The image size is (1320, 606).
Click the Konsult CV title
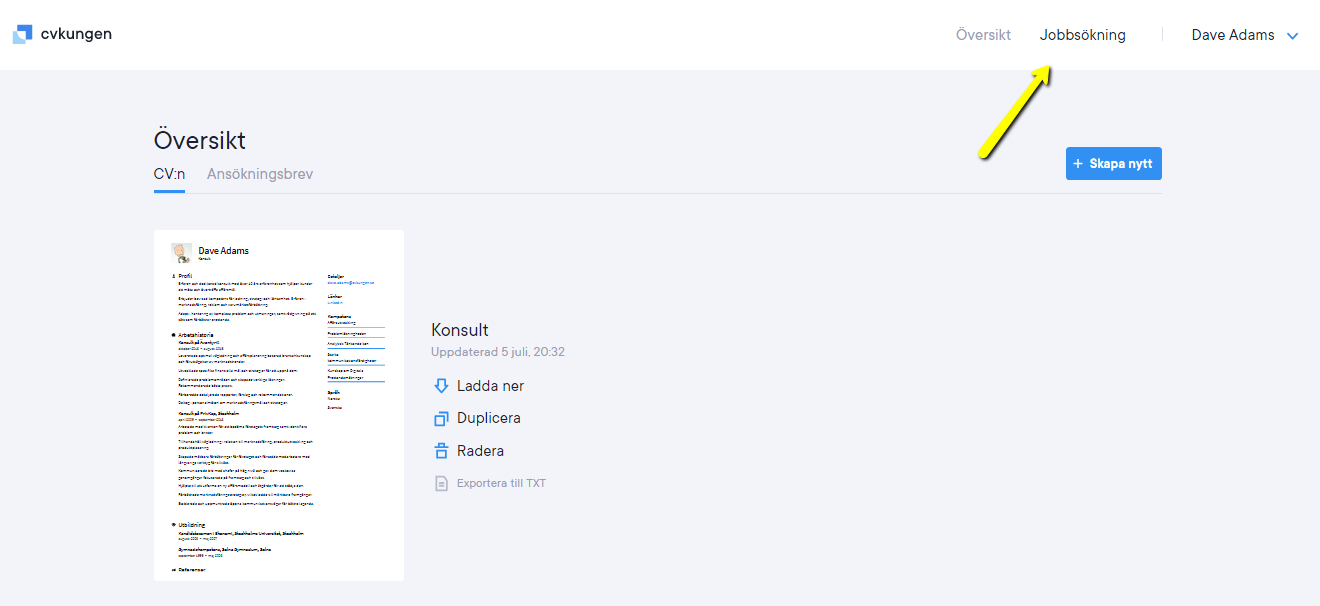click(459, 330)
